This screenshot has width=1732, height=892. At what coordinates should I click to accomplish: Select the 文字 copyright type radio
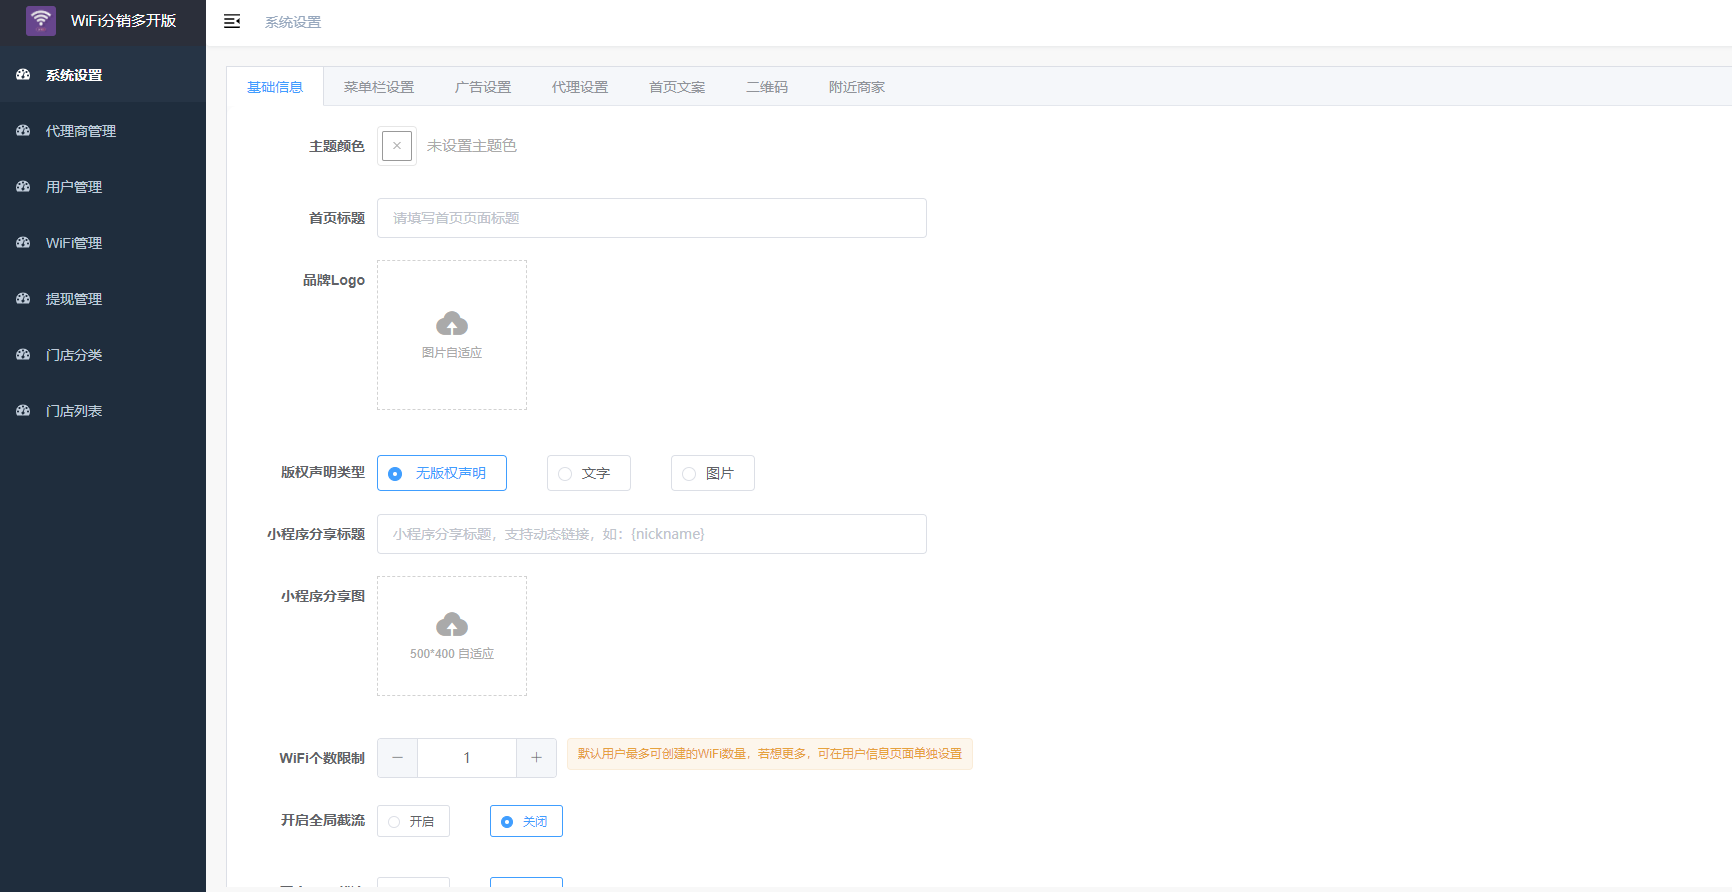(x=566, y=474)
